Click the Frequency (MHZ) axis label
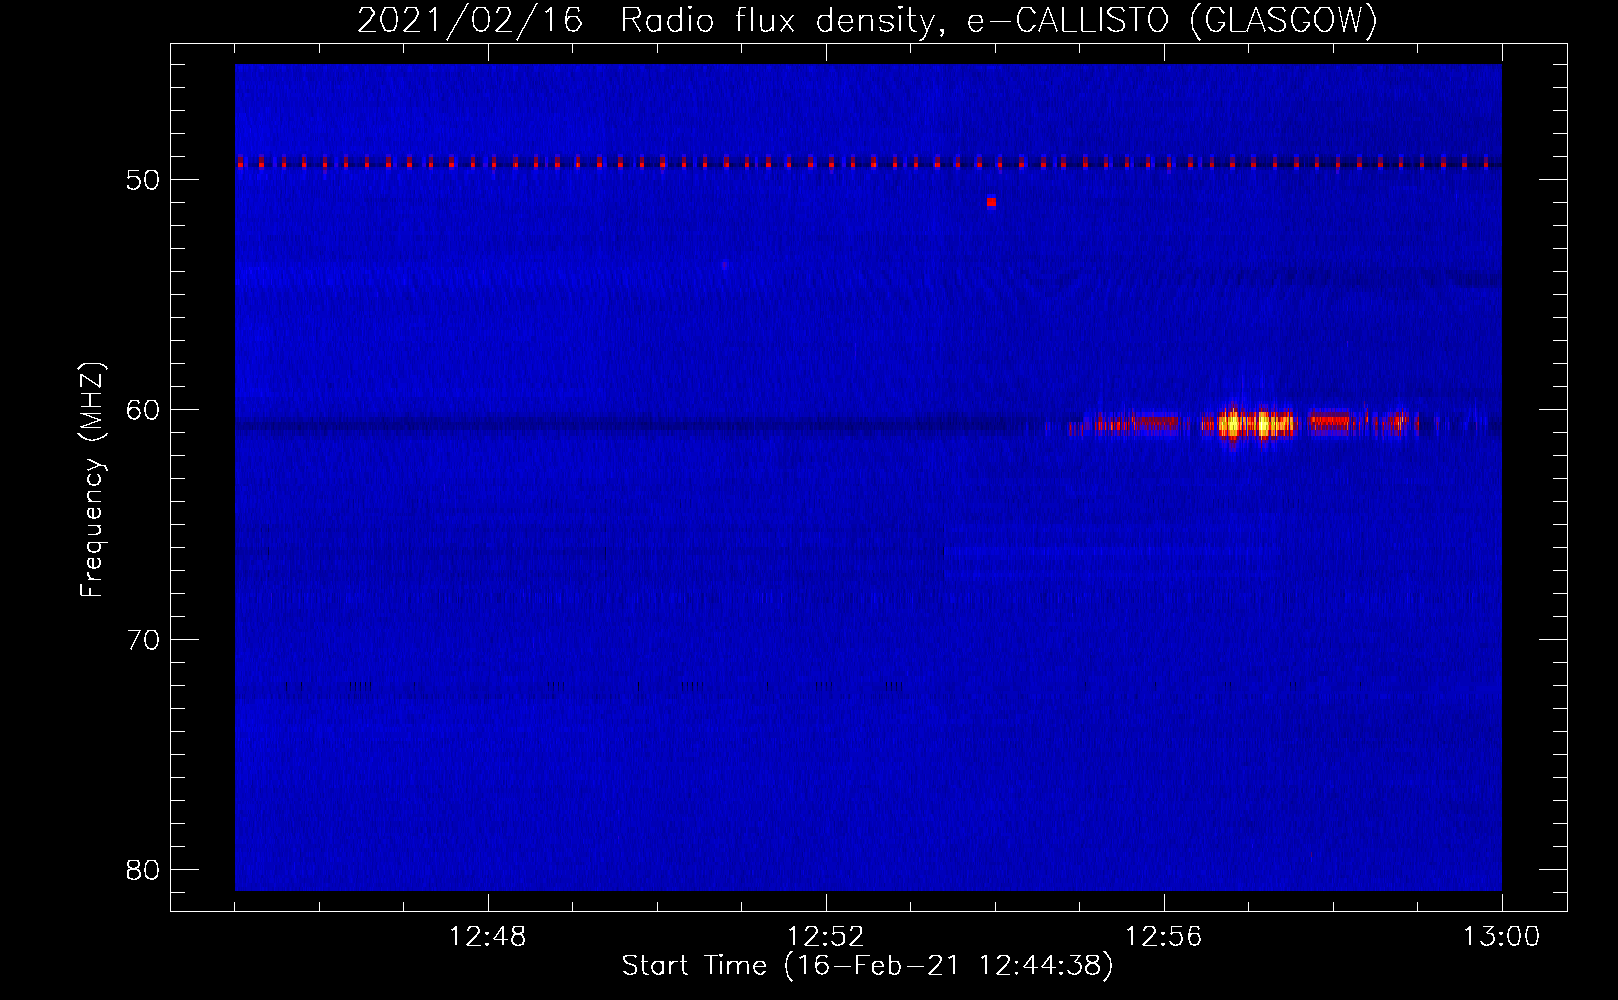 click(x=92, y=480)
